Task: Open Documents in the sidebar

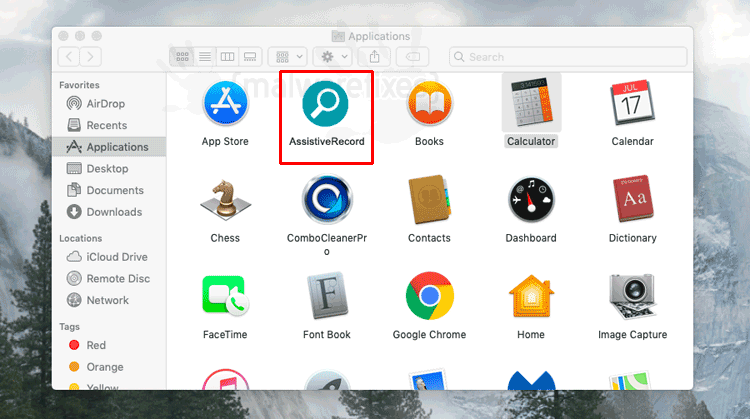Action: 109,190
